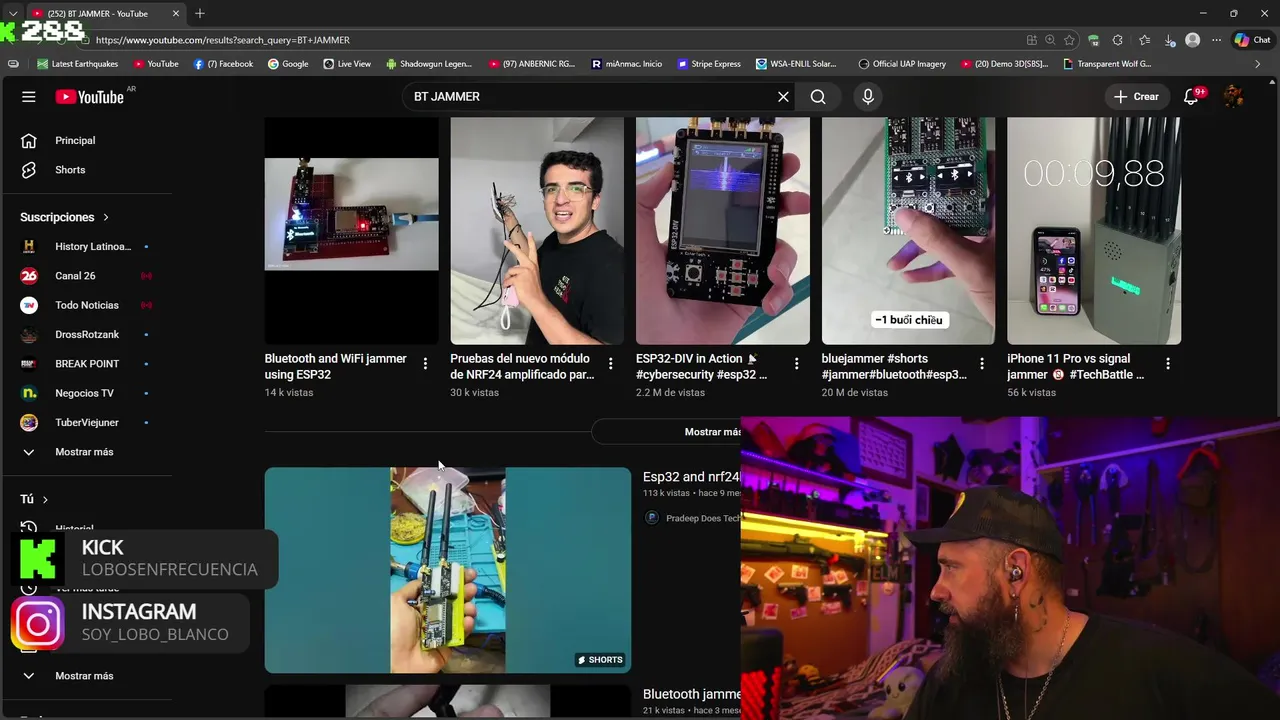Open the Esp32 and nrf24 video thumbnail
This screenshot has width=1280, height=720.
click(x=448, y=570)
